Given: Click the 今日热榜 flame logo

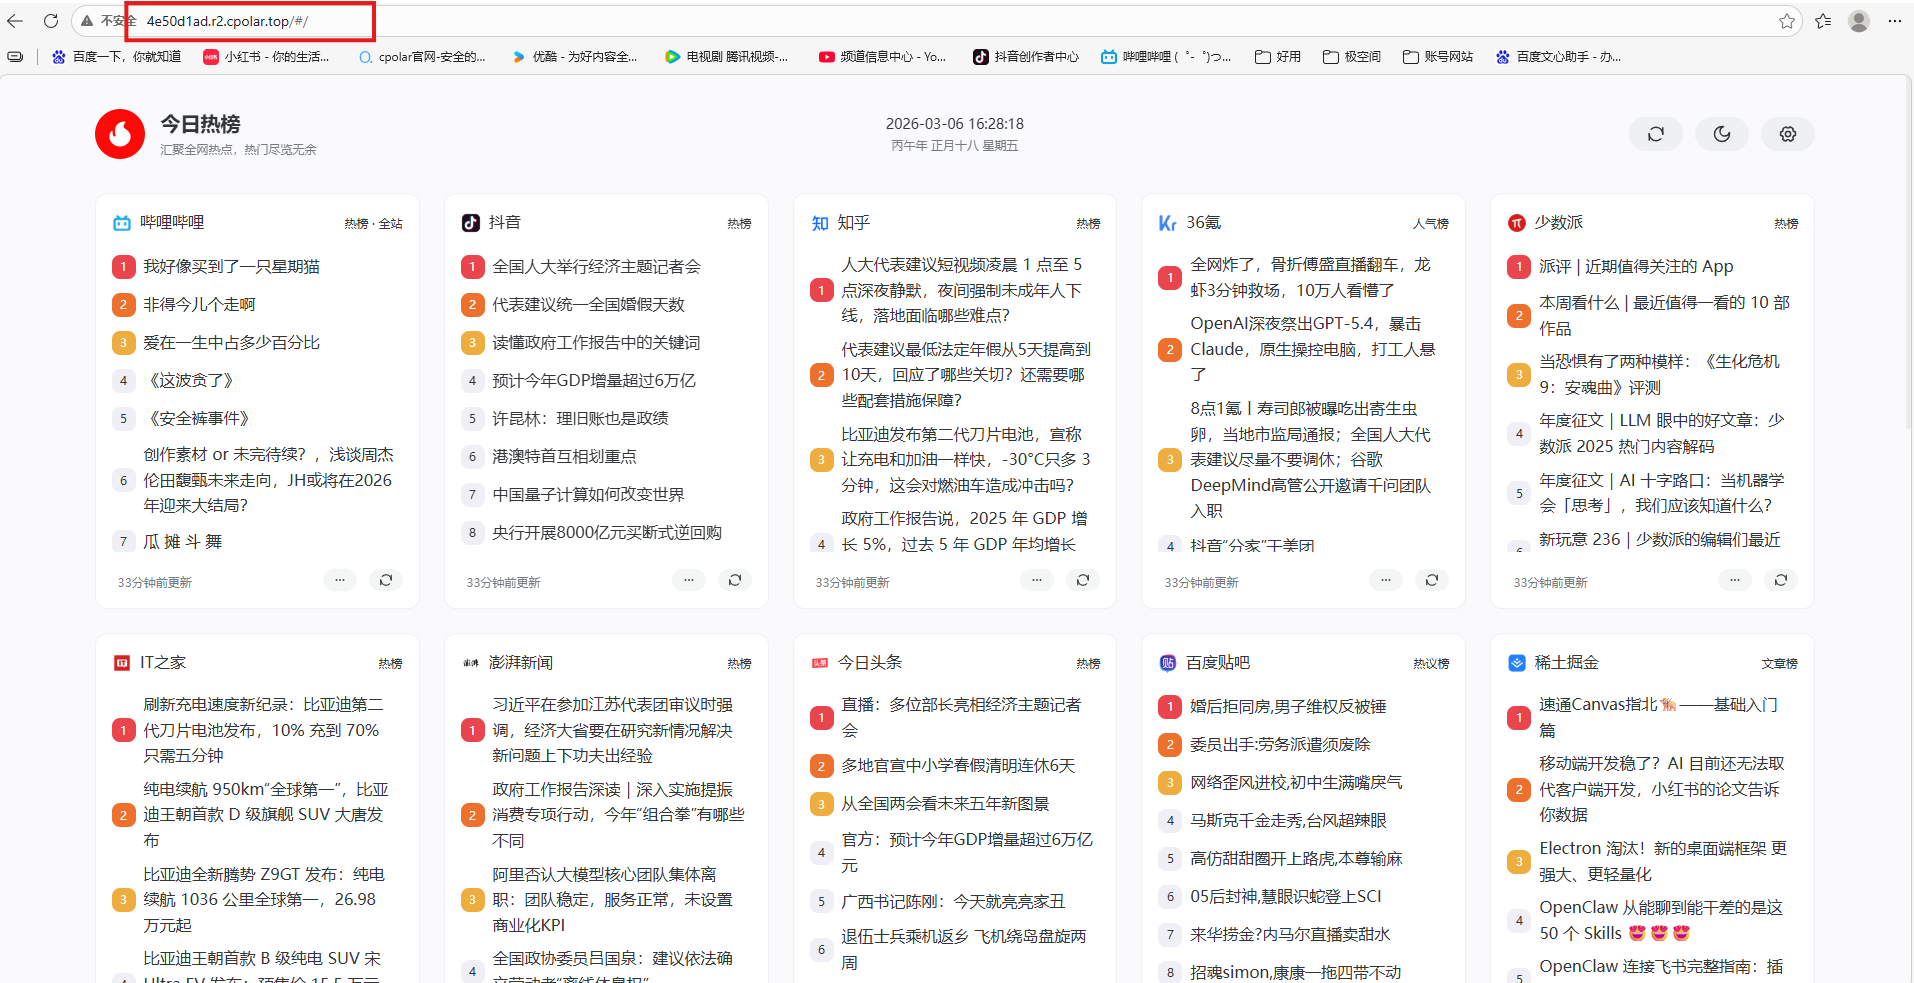Looking at the screenshot, I should point(120,134).
